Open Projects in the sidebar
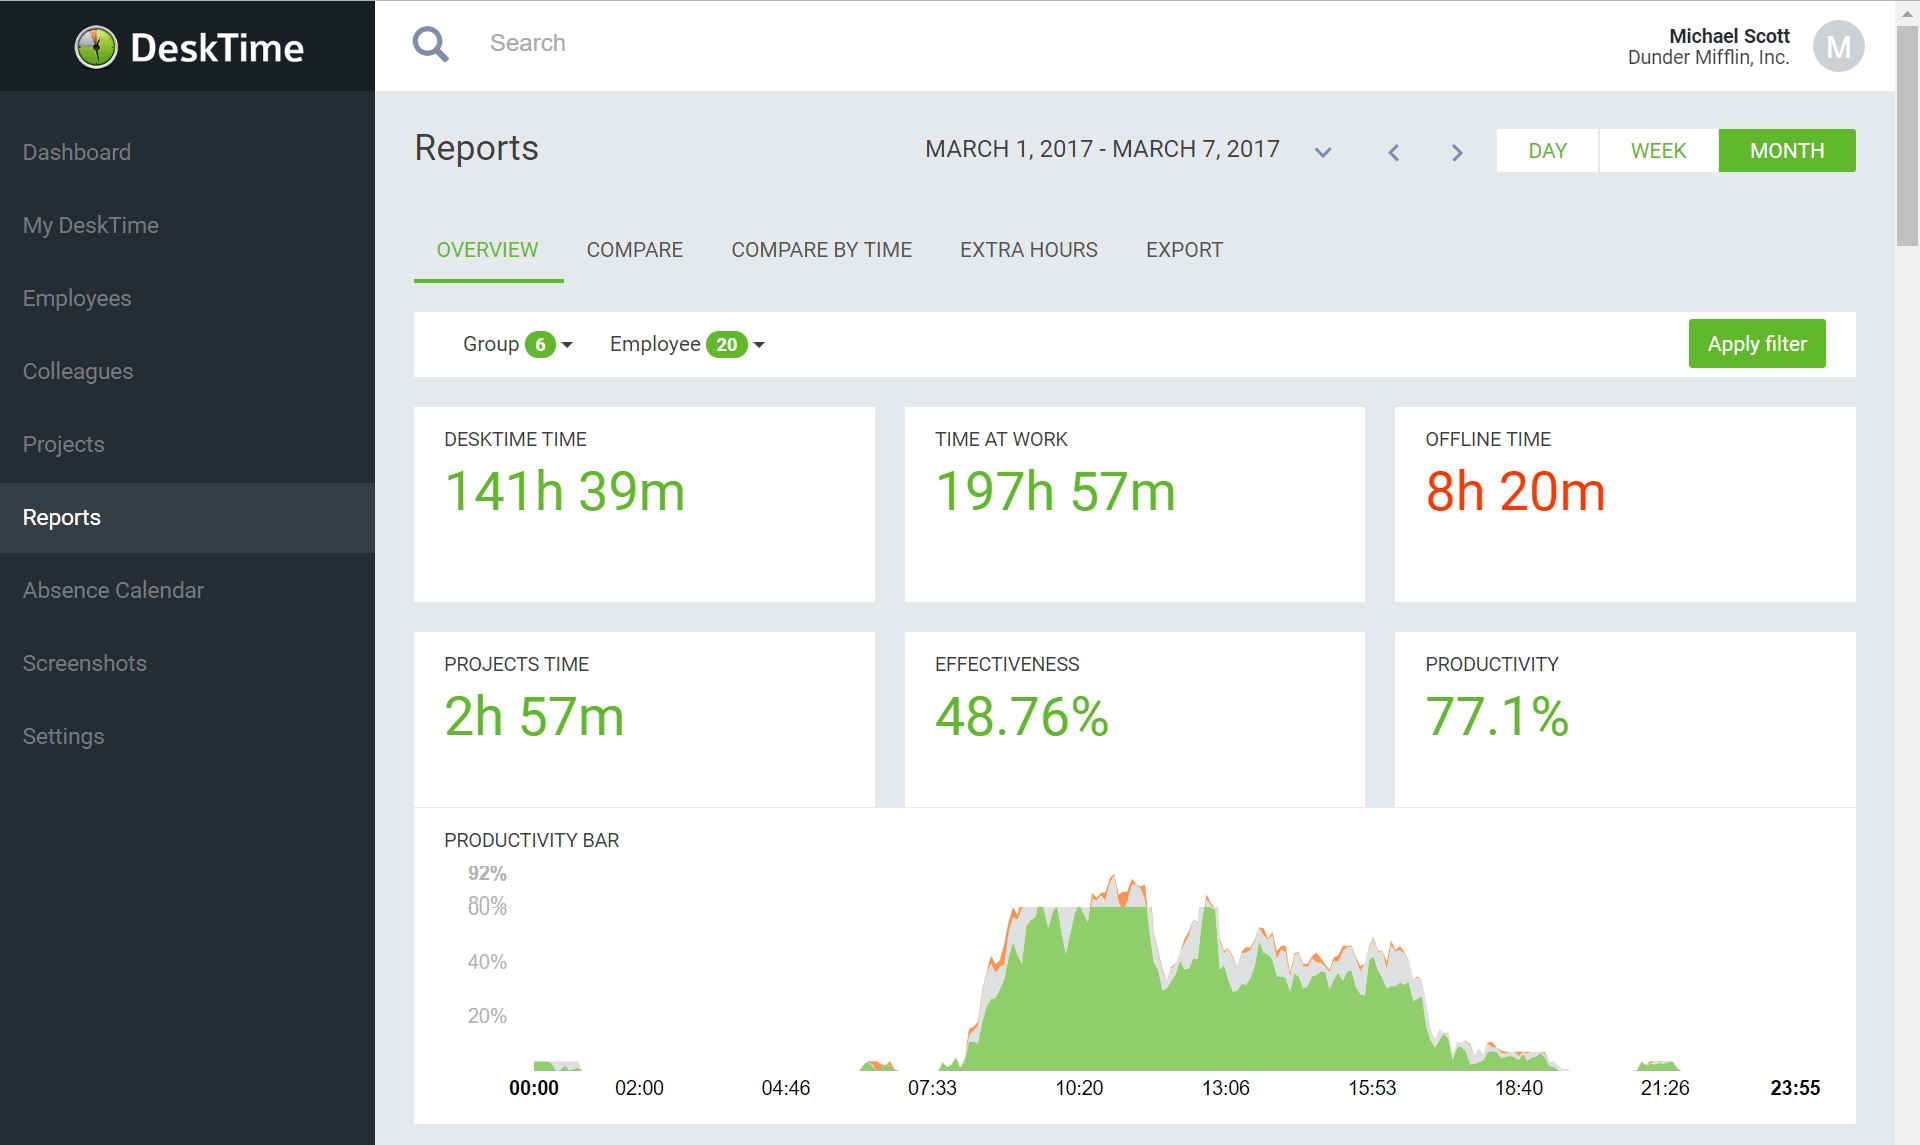The image size is (1920, 1145). (187, 444)
